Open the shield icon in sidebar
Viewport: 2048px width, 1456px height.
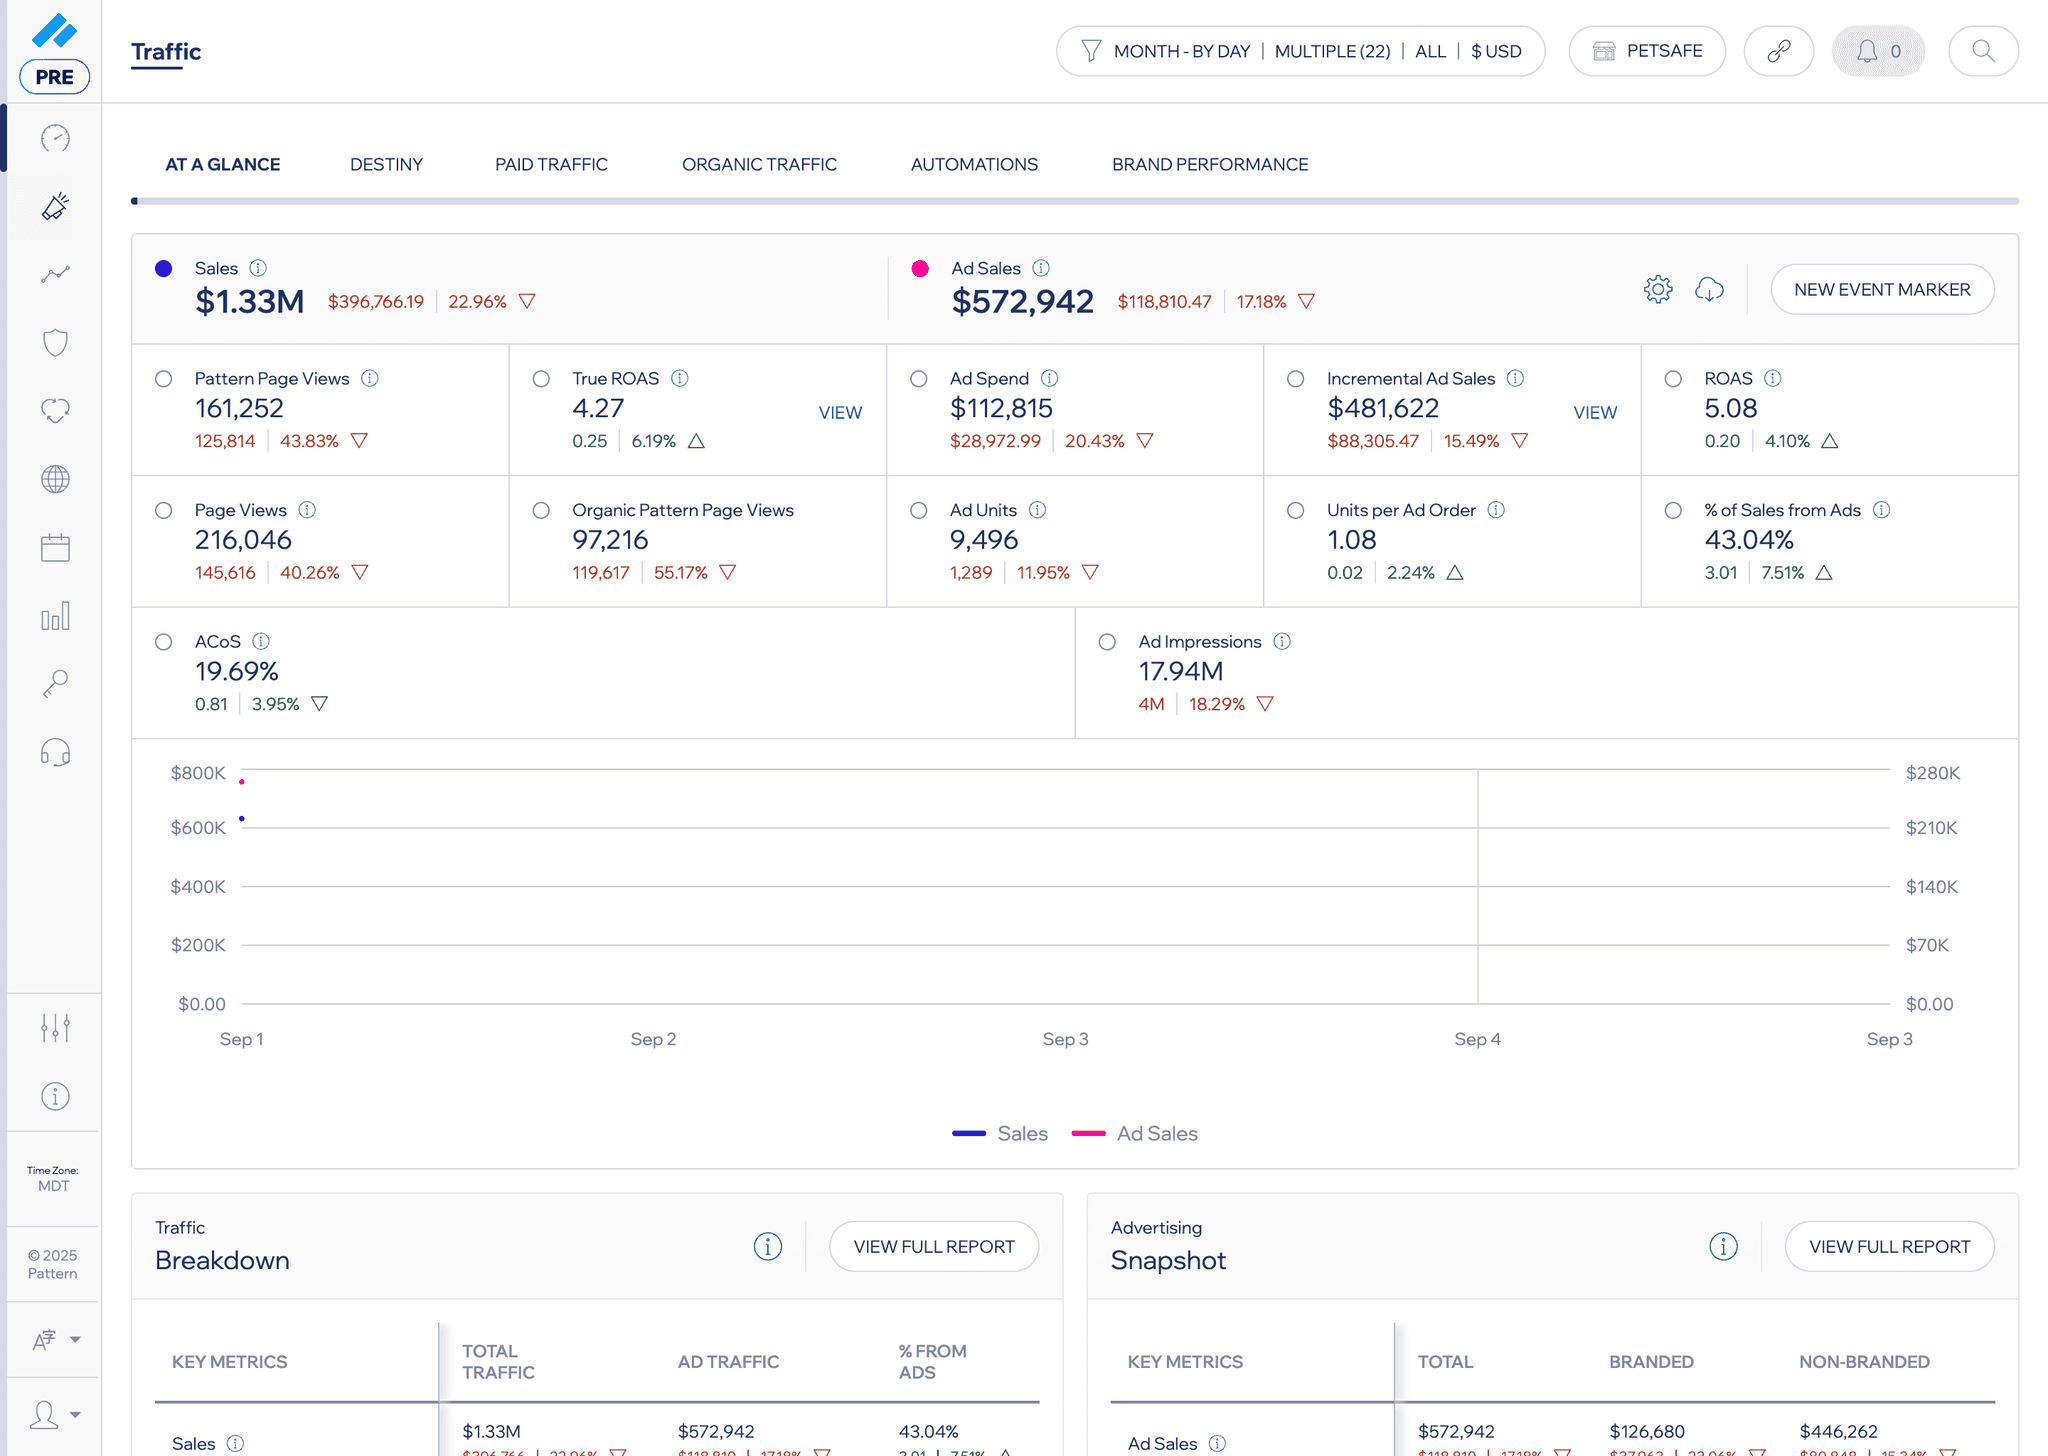(55, 342)
